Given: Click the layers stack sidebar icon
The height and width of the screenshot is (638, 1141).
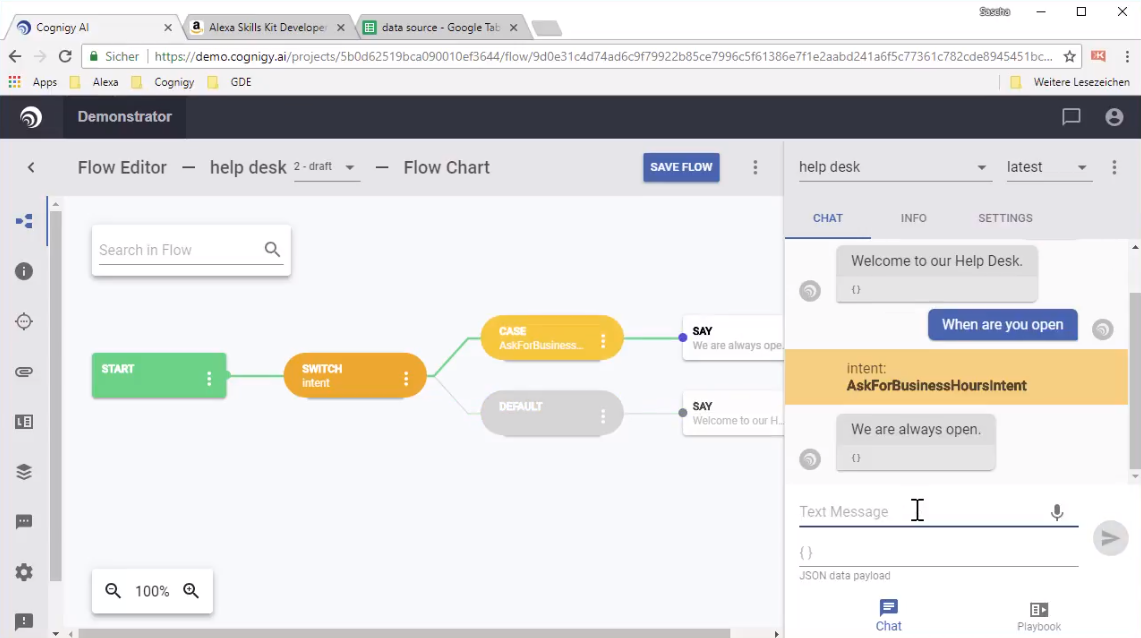Looking at the screenshot, I should coord(24,472).
